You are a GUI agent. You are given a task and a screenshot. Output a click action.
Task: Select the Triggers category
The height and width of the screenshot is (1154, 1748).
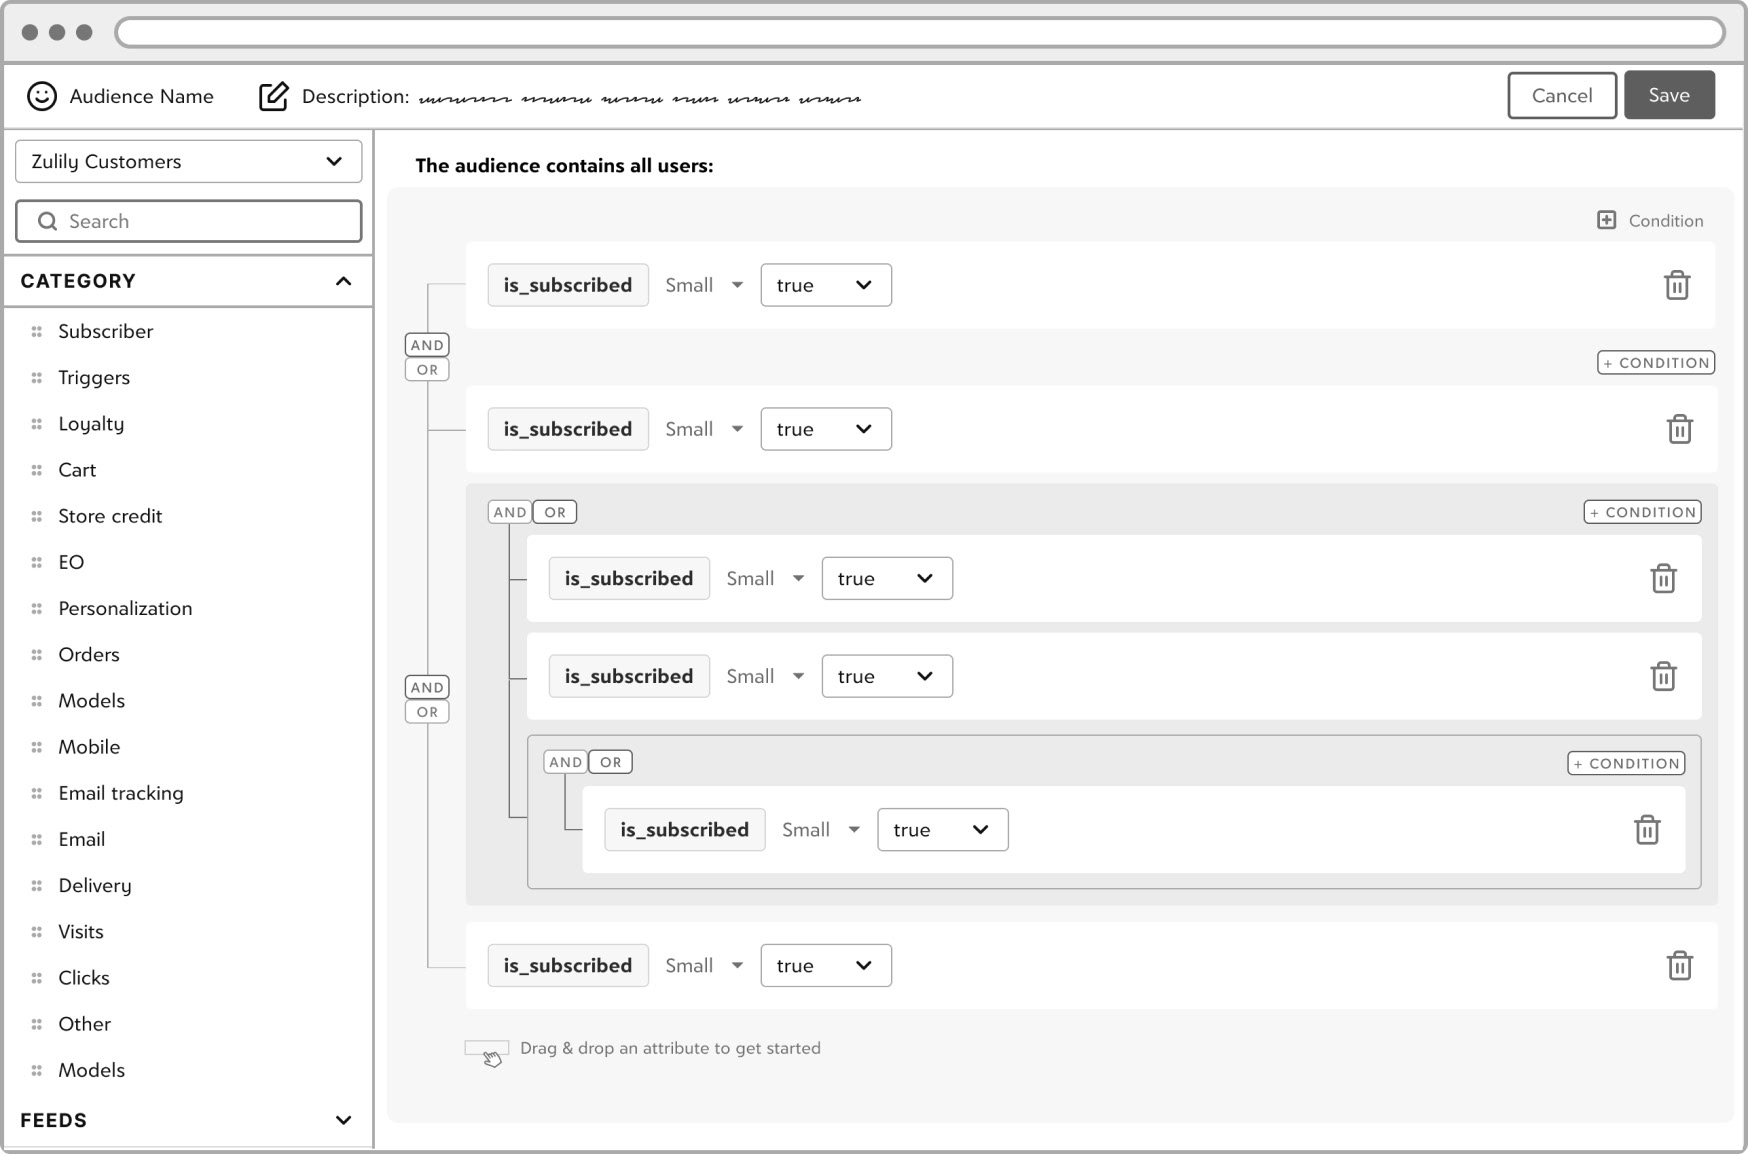[x=94, y=377]
